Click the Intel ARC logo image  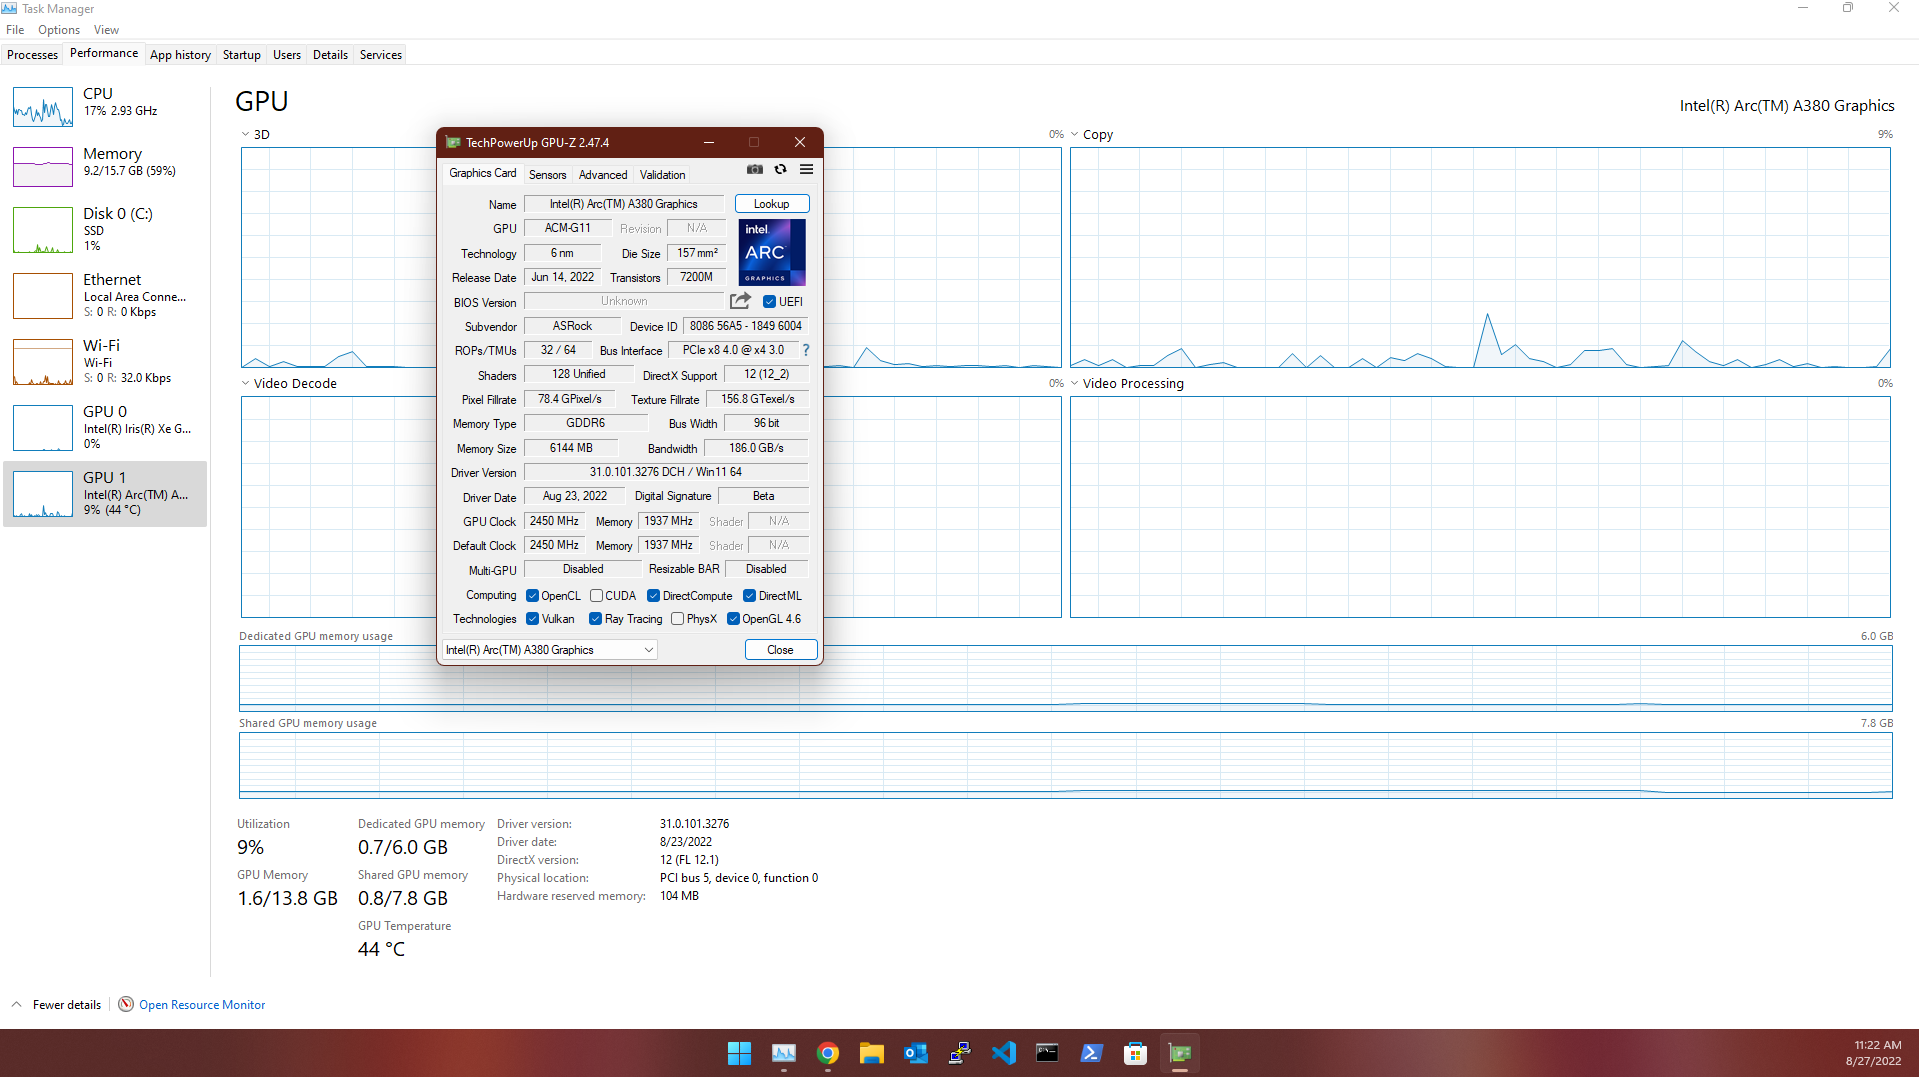(x=772, y=252)
